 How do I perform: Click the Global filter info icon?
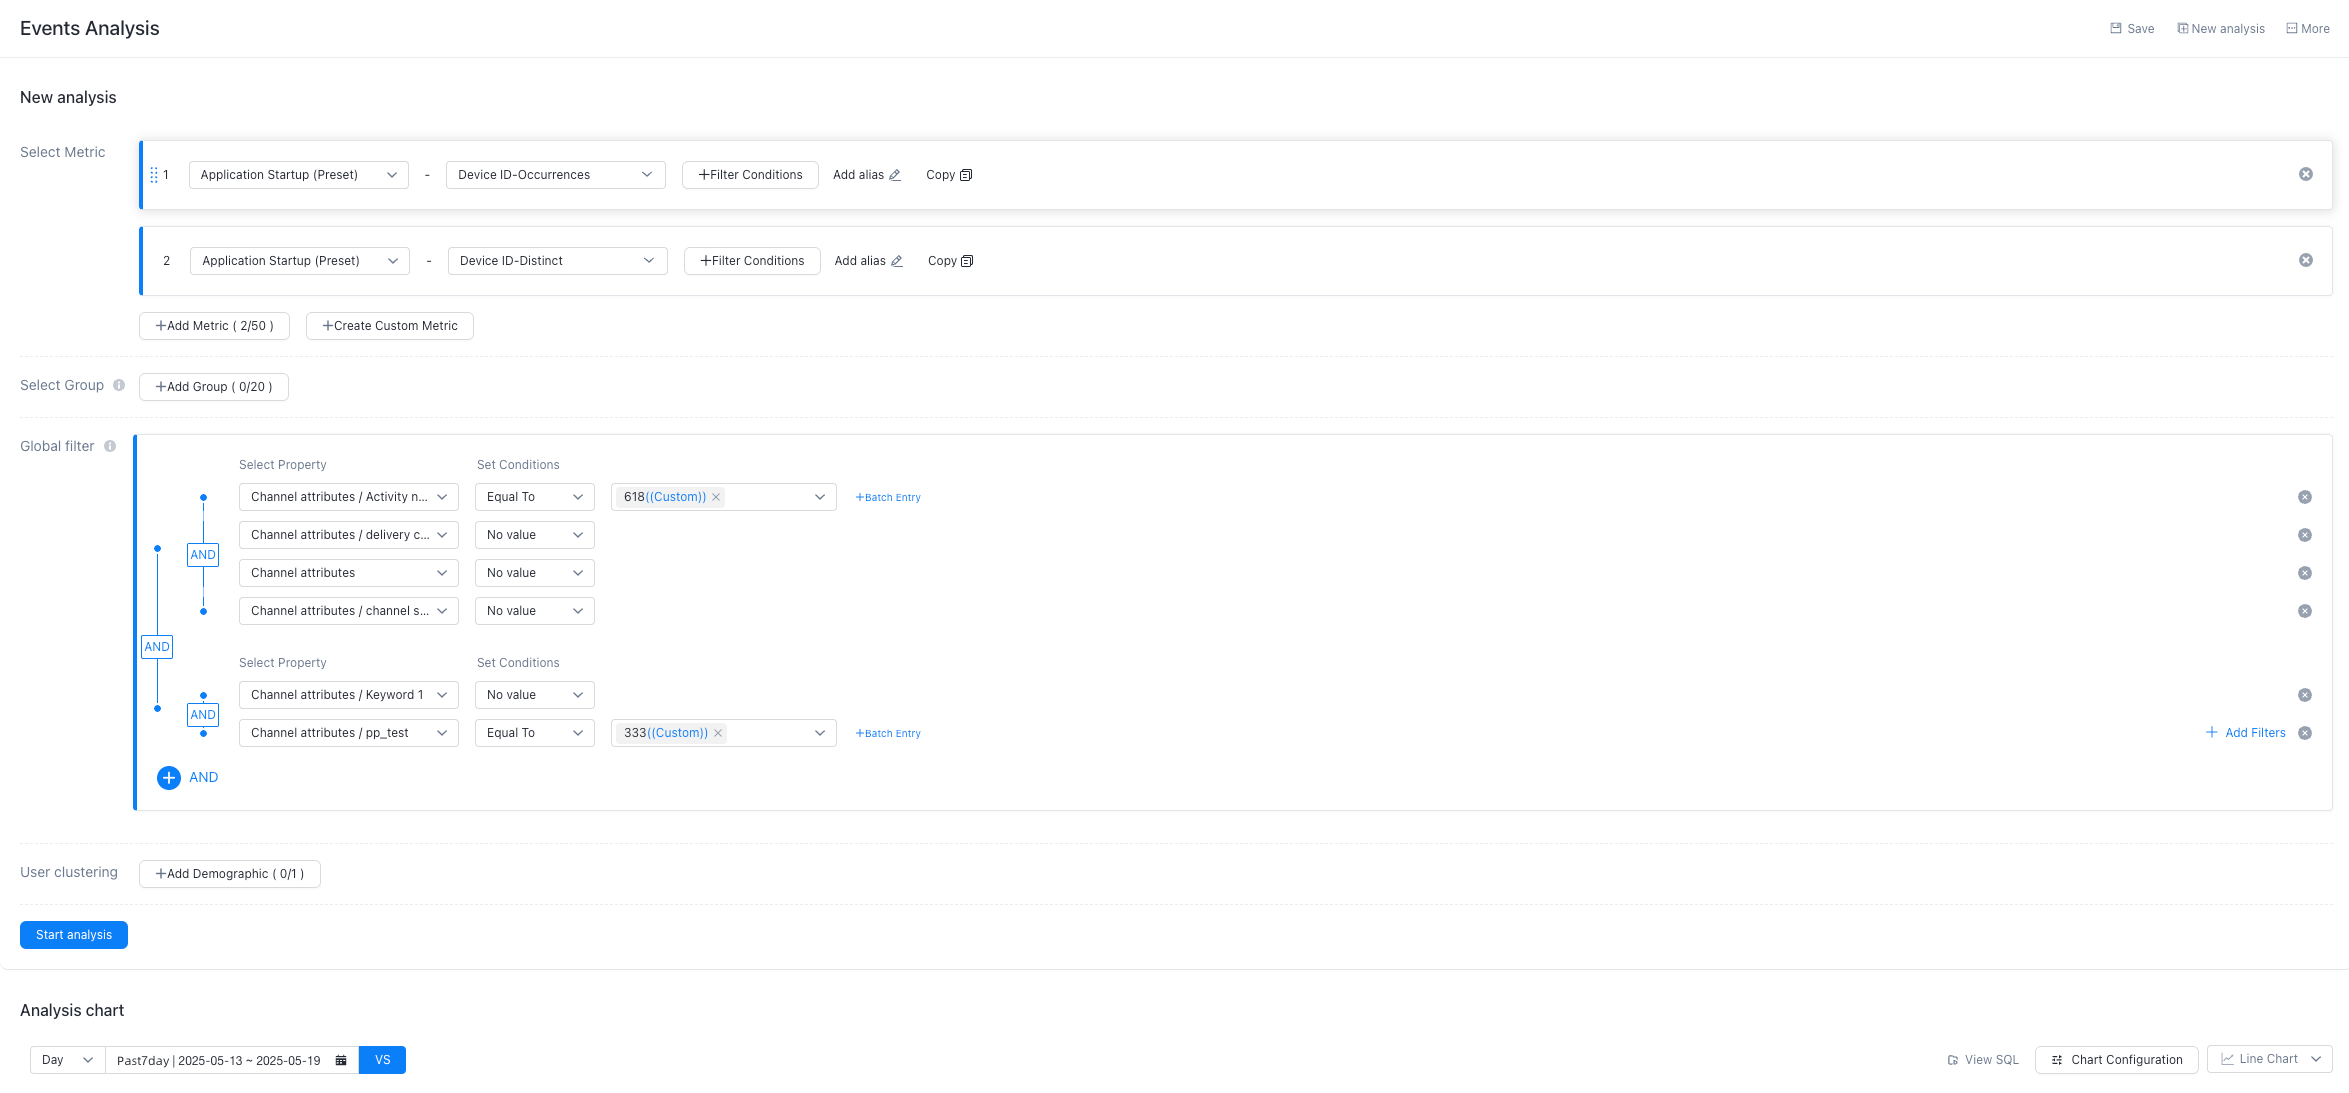[110, 446]
